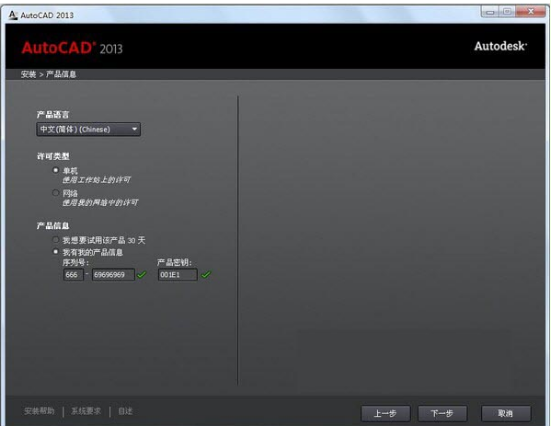Minimize the installer window
Screen dimensions: 551x426
tap(490, 12)
